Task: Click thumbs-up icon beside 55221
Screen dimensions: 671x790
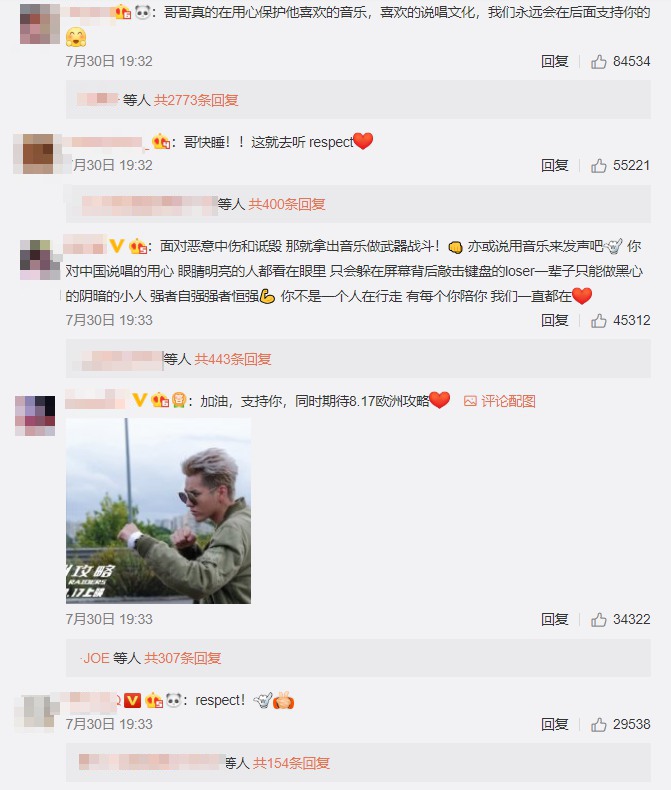Action: (598, 166)
